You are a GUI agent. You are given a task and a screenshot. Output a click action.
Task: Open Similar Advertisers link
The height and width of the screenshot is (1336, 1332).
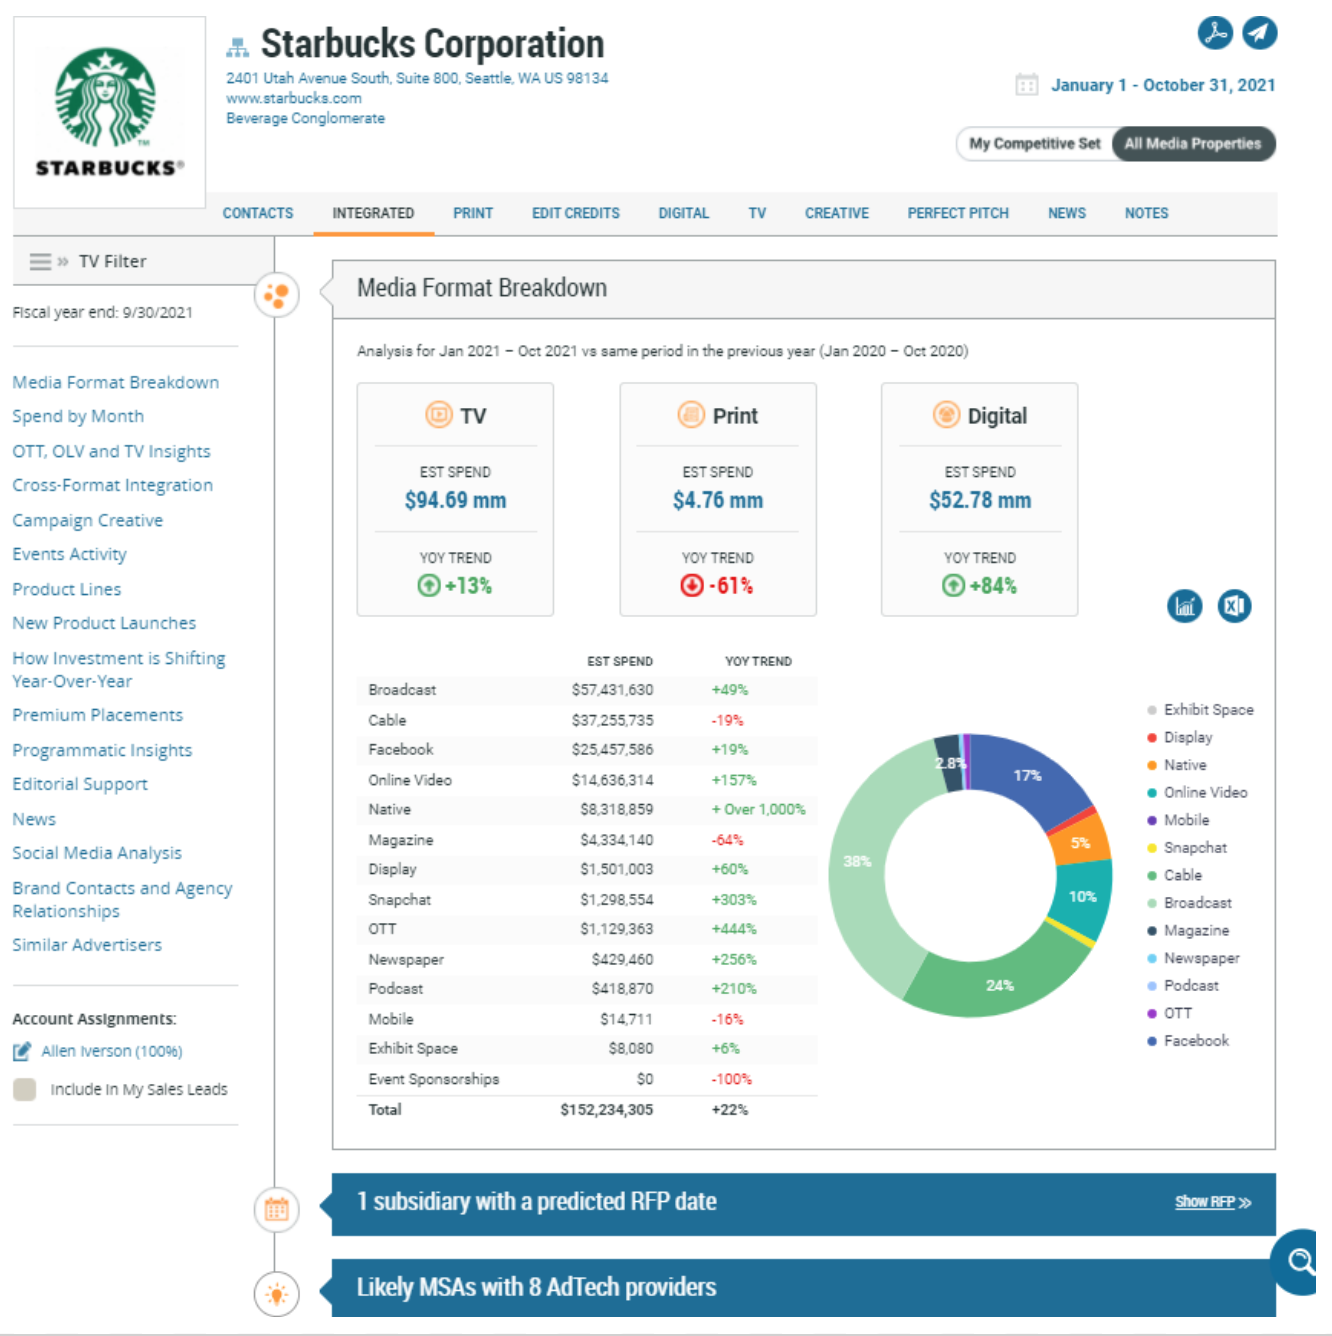coord(87,945)
